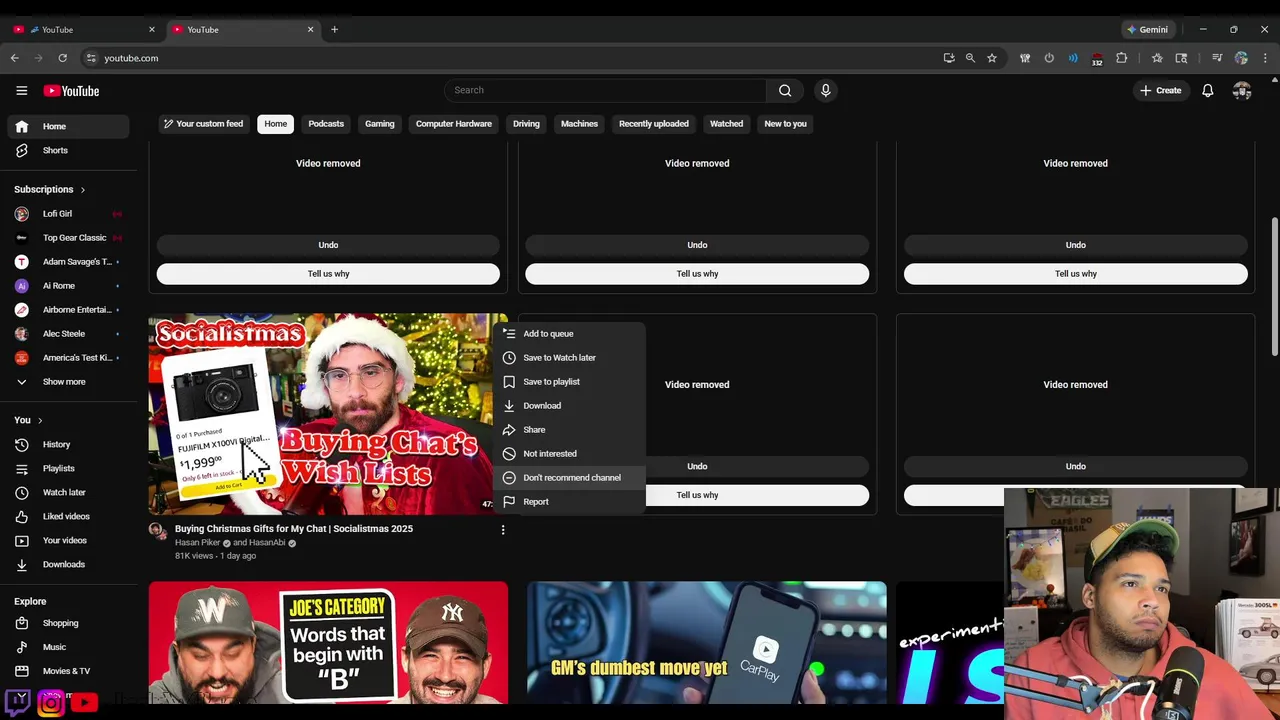Viewport: 1280px width, 720px height.
Task: Click the search magnifier button
Action: [785, 90]
